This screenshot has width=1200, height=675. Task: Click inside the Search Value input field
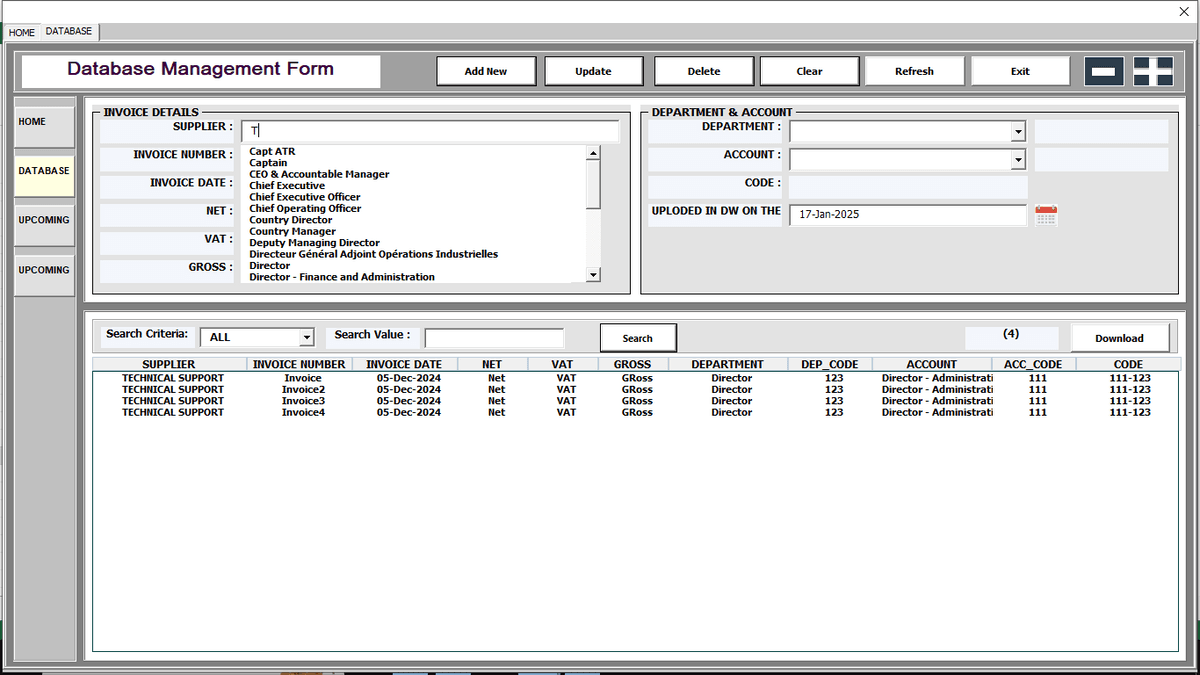(494, 337)
